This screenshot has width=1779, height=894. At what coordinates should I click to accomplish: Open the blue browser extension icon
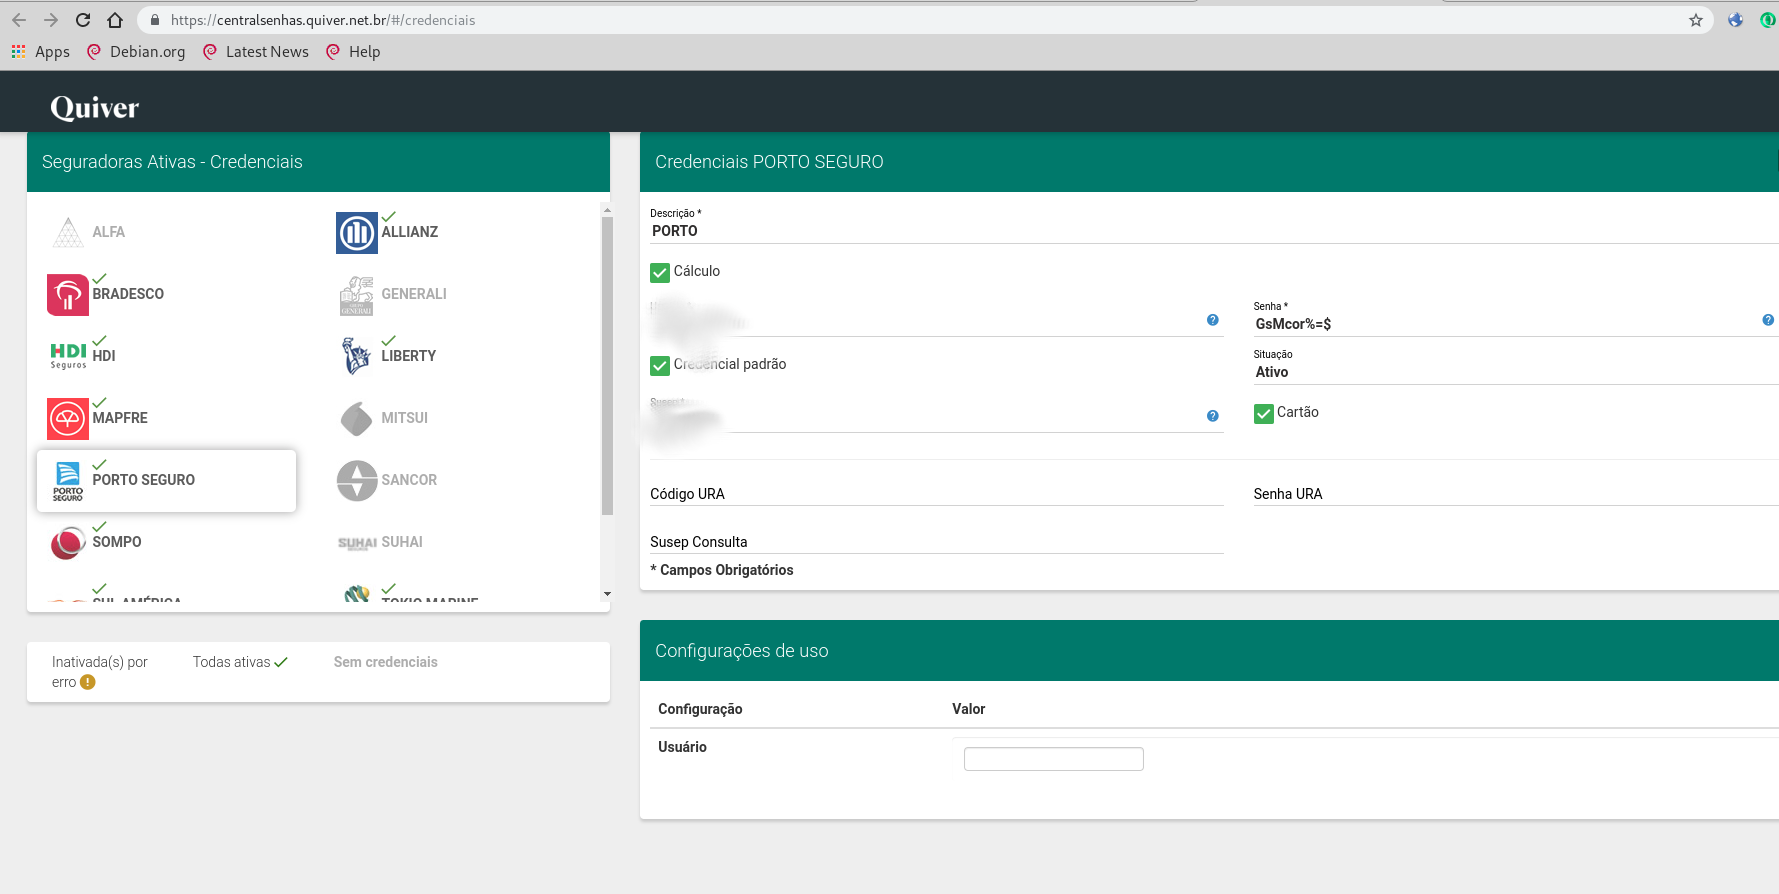(x=1735, y=20)
